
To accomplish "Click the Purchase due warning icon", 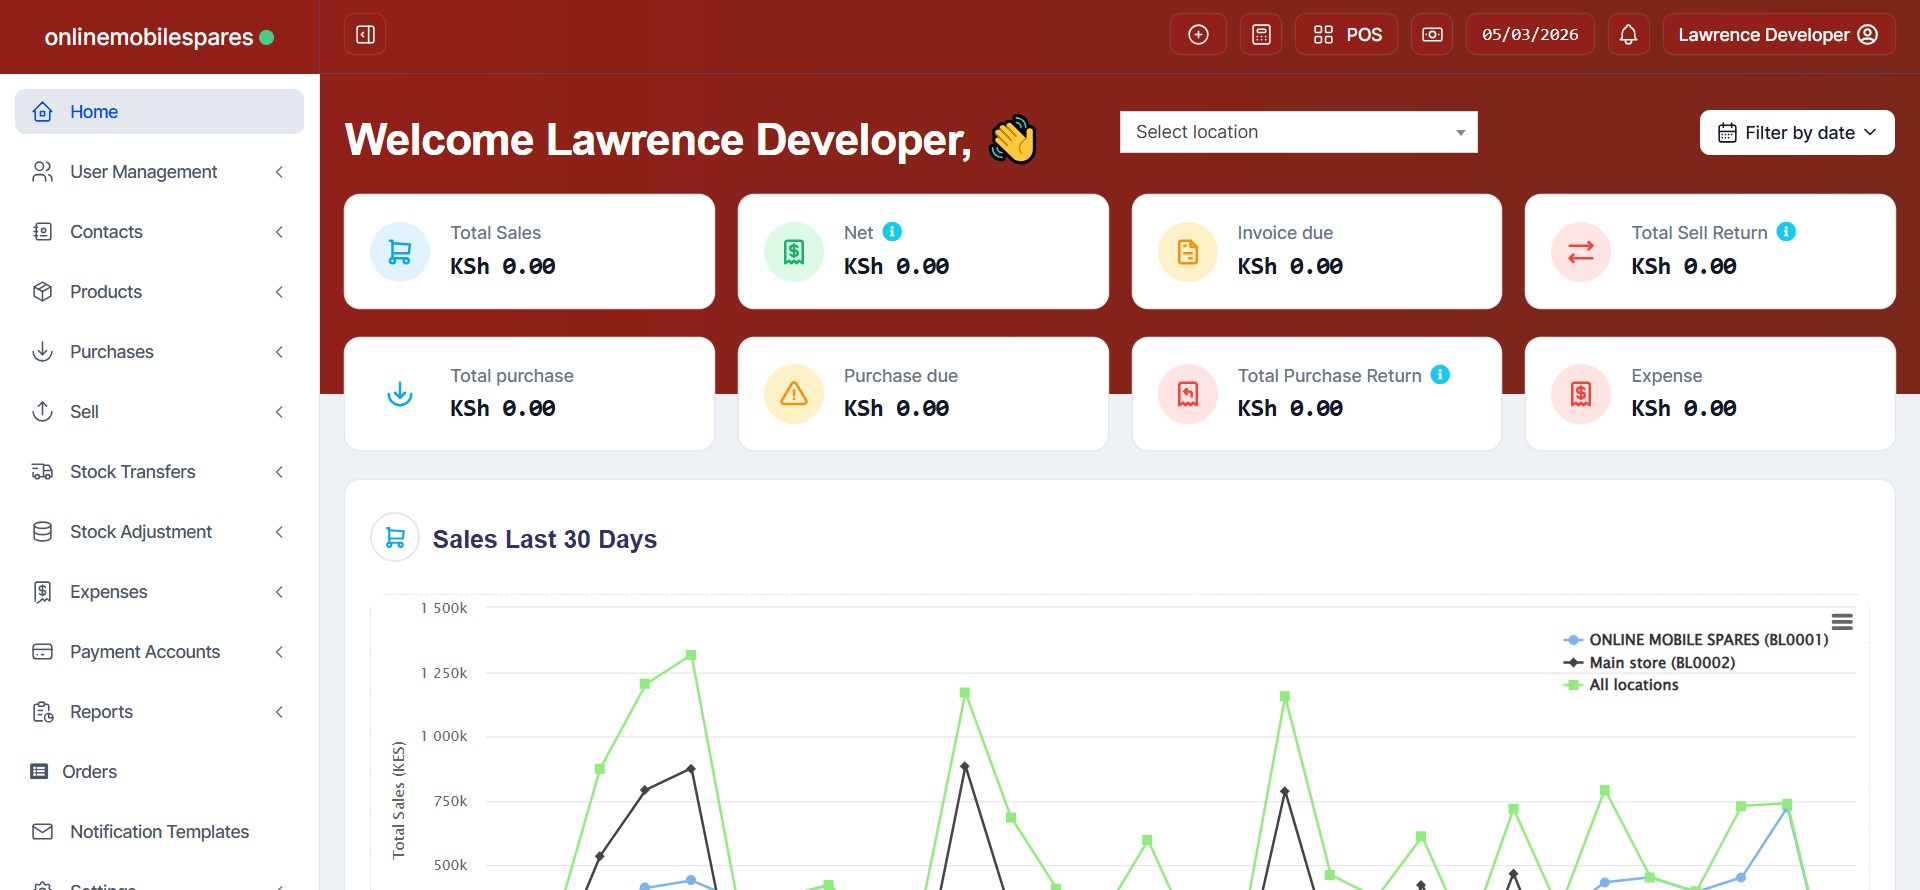I will pos(794,394).
